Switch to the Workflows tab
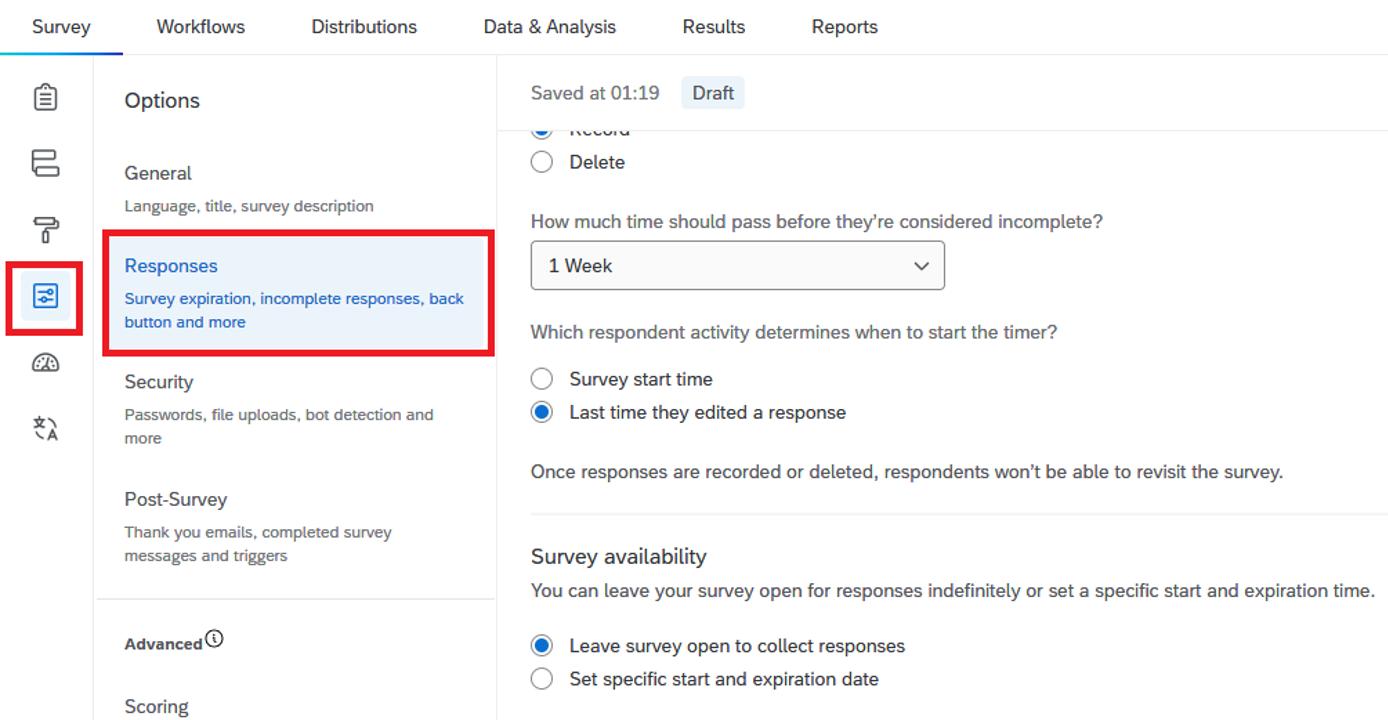 (x=200, y=27)
